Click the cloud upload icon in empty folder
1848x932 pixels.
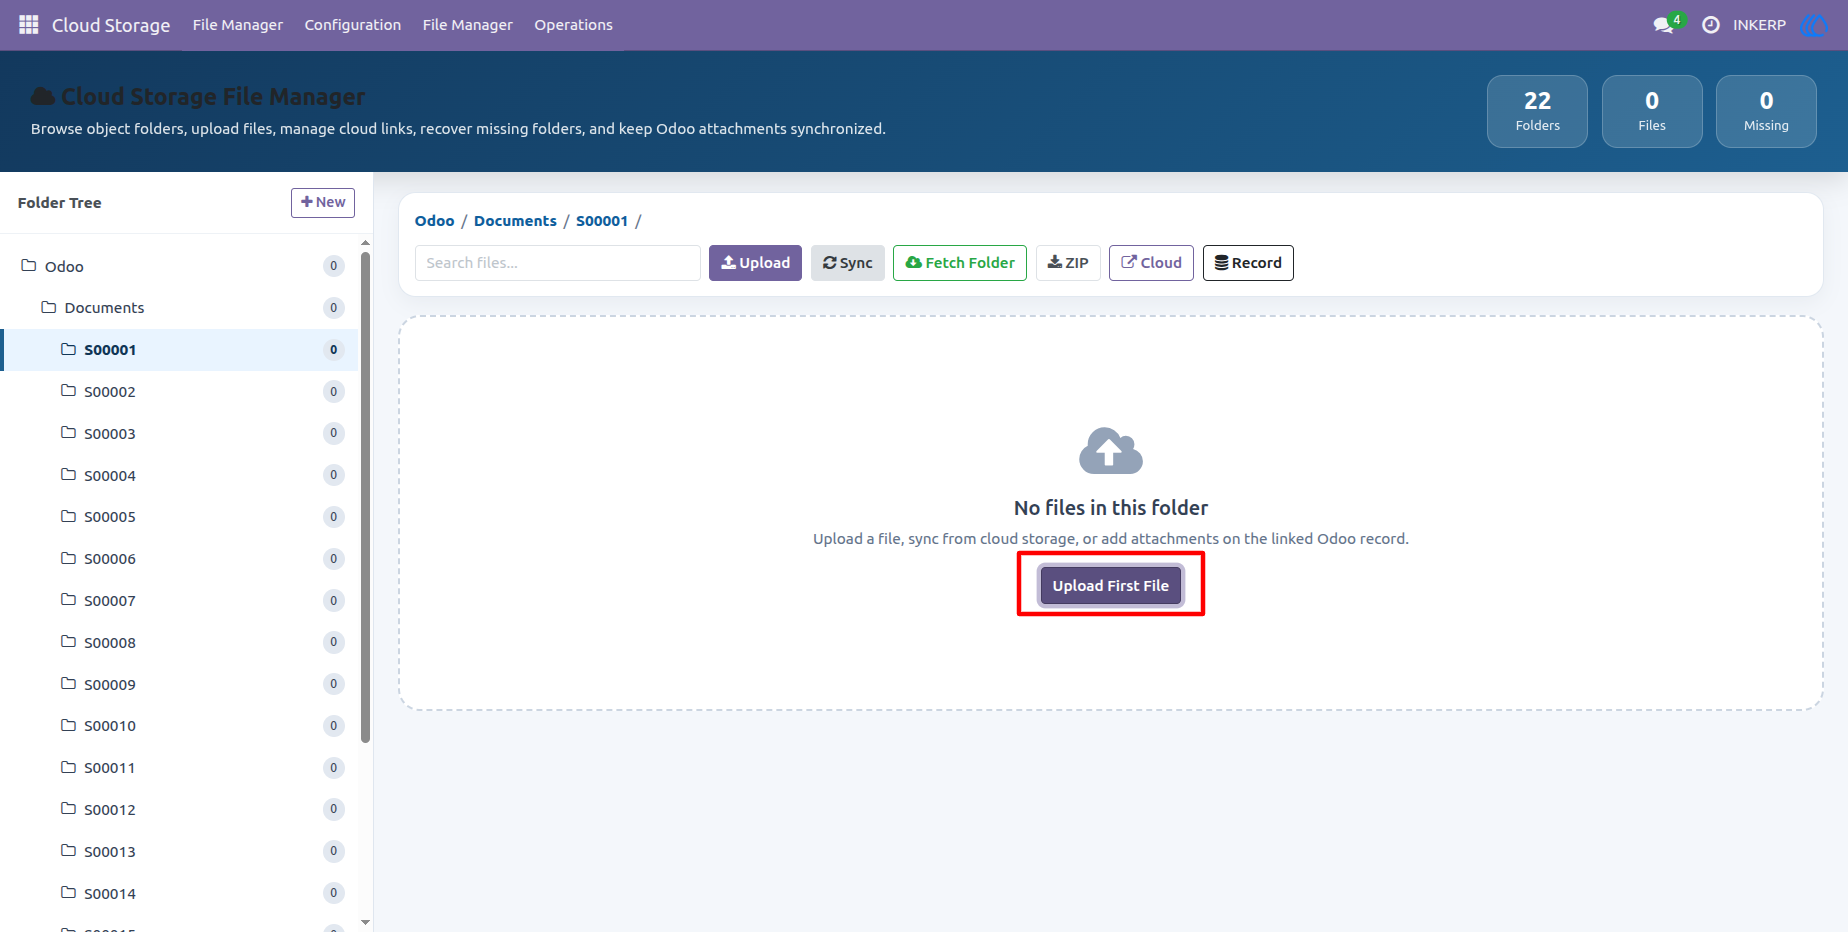coord(1110,451)
